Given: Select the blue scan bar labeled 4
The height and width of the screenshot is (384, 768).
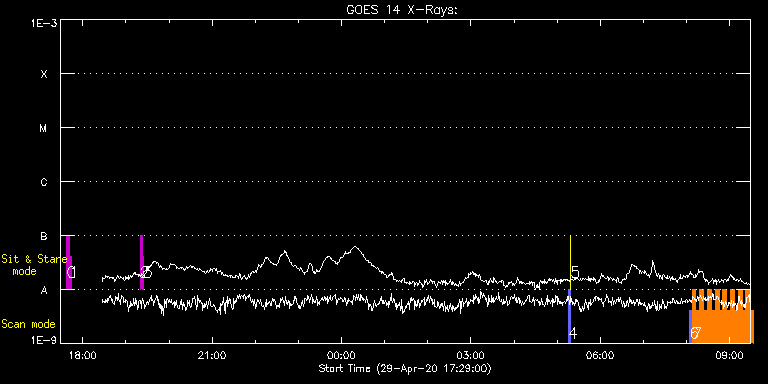Looking at the screenshot, I should point(569,316).
